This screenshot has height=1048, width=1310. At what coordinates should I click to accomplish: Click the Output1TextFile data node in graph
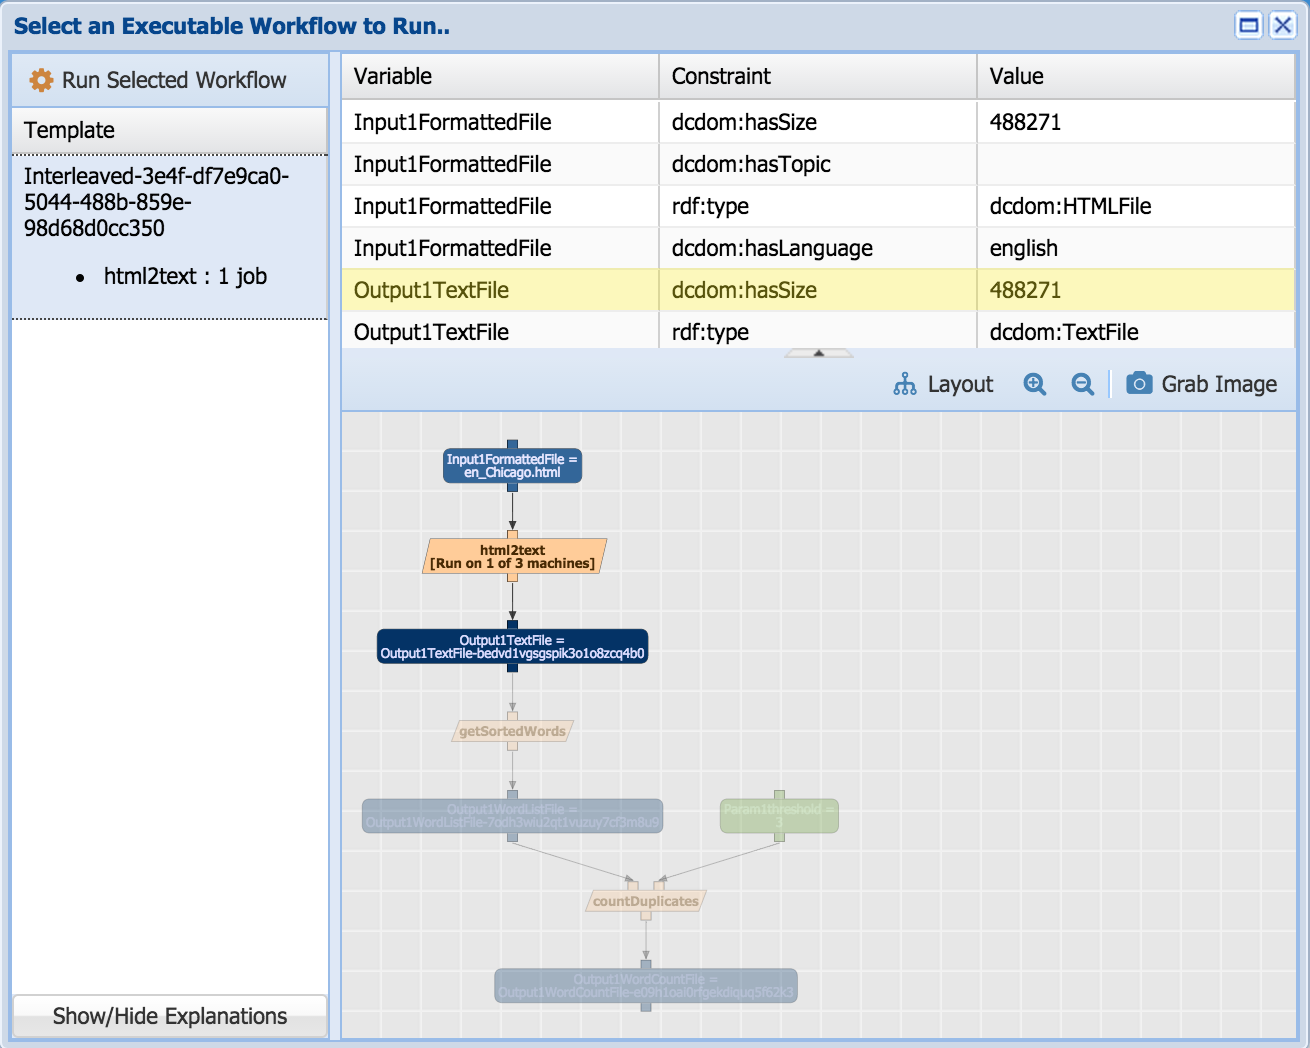[x=512, y=647]
